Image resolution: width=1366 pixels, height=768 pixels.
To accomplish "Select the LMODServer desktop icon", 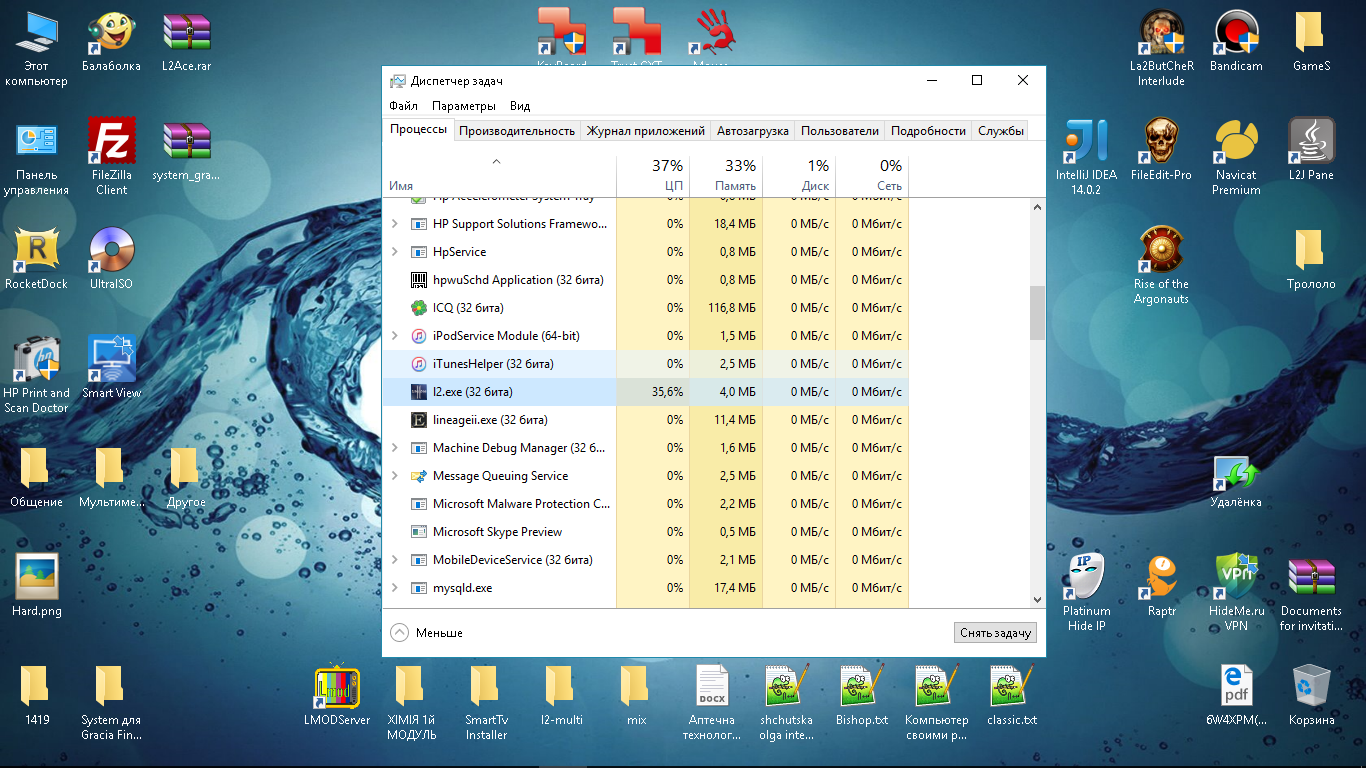I will click(337, 694).
